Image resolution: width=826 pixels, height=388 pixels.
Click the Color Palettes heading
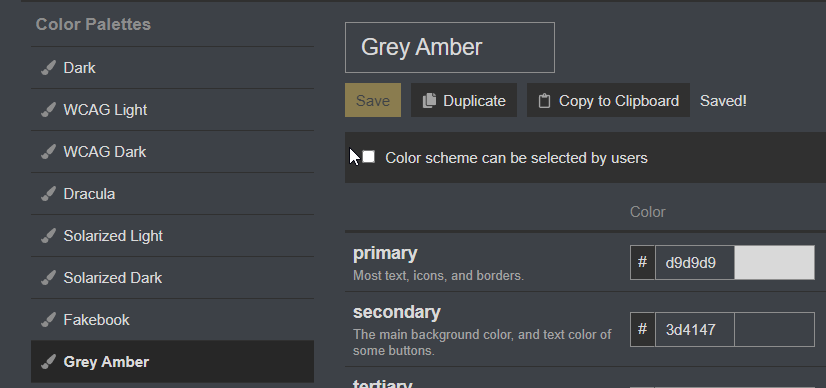(x=93, y=24)
